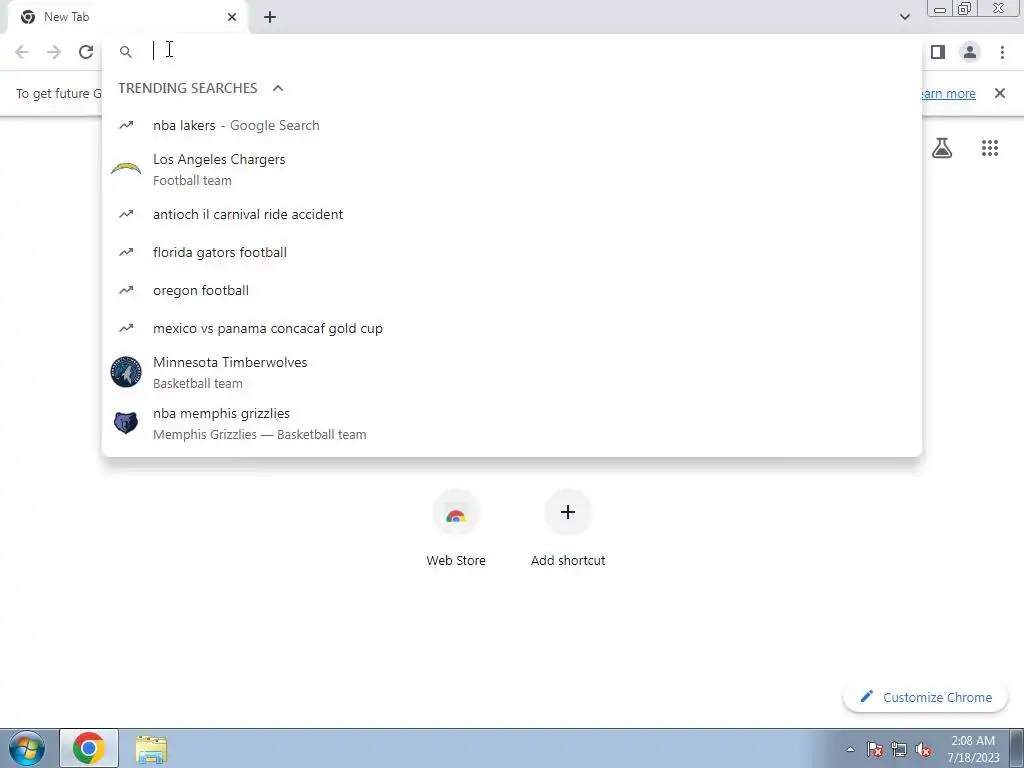The image size is (1024, 768).
Task: Click the magnifier icon in address bar
Action: [126, 52]
